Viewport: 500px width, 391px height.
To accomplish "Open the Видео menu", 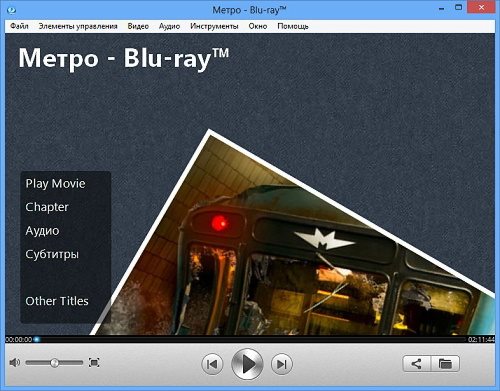I will click(x=138, y=26).
